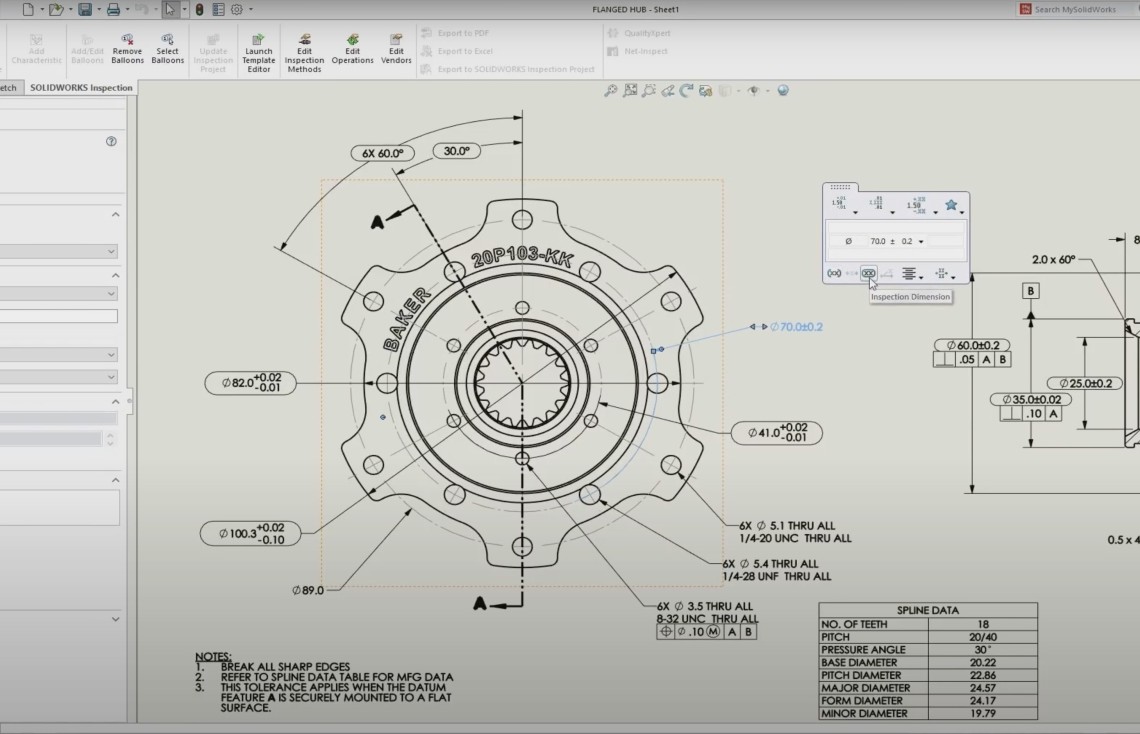Image resolution: width=1140 pixels, height=734 pixels.
Task: Click the Style star icon in the dimension palette
Action: pos(951,205)
